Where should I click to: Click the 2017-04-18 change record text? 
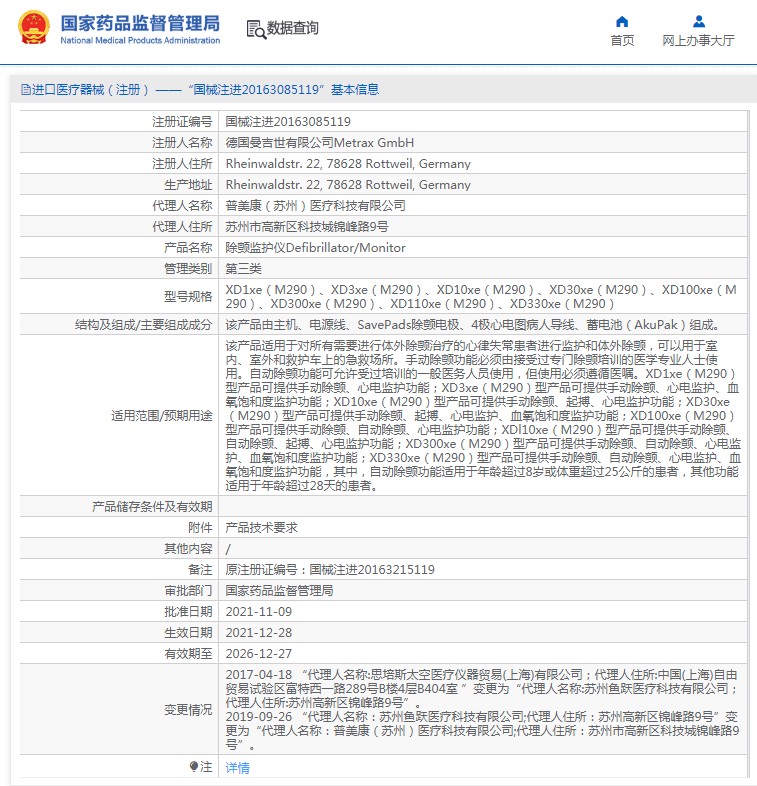click(x=482, y=689)
